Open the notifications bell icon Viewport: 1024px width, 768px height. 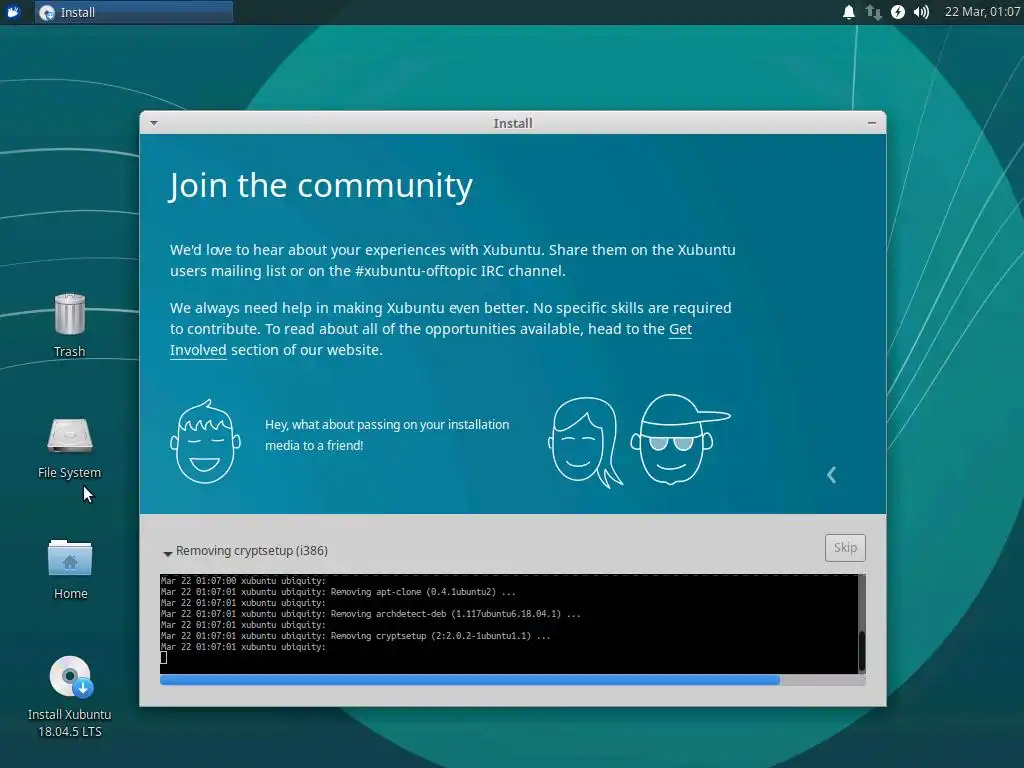point(848,12)
